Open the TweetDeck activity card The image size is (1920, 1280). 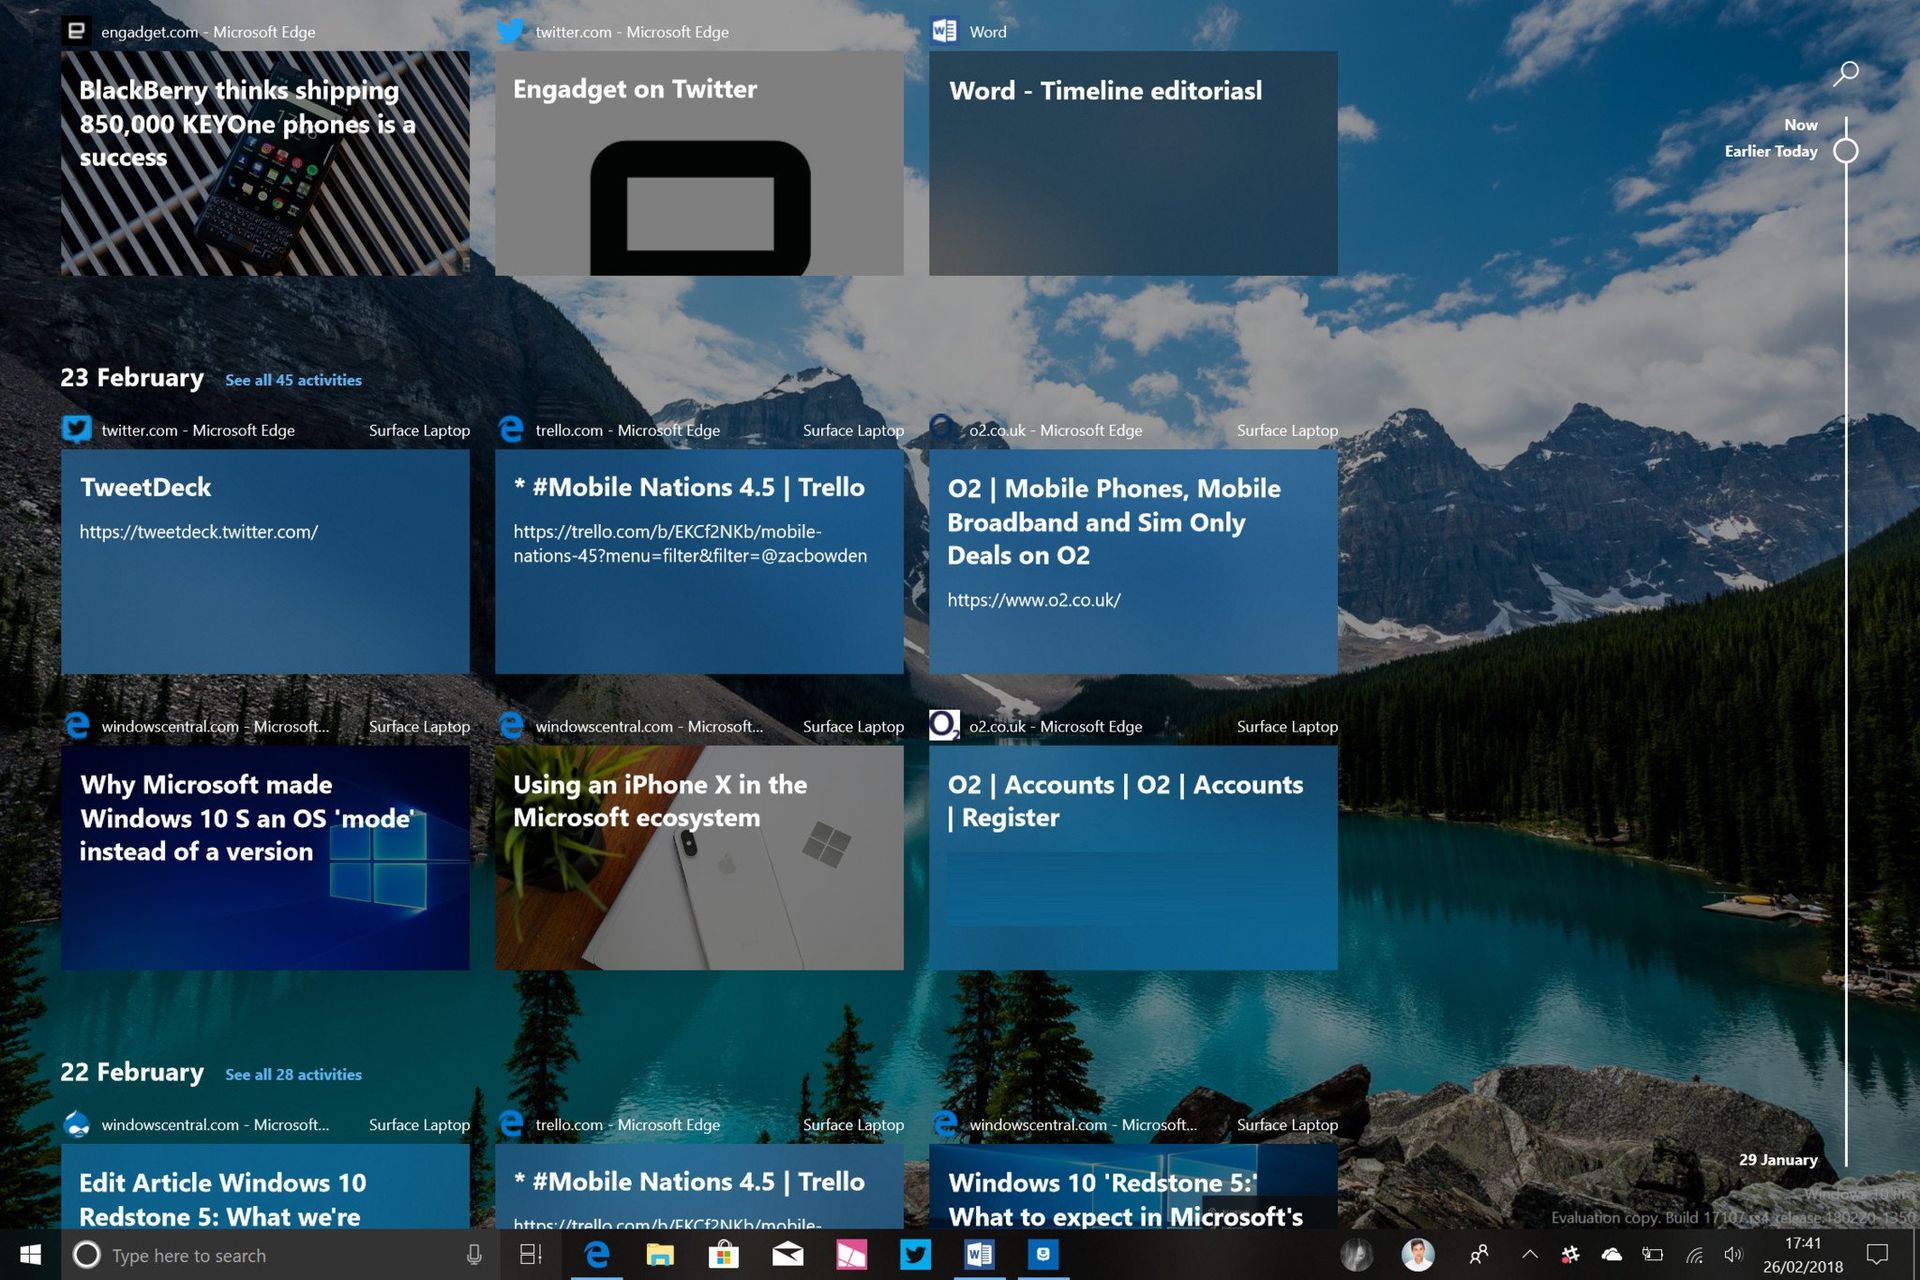[x=265, y=560]
